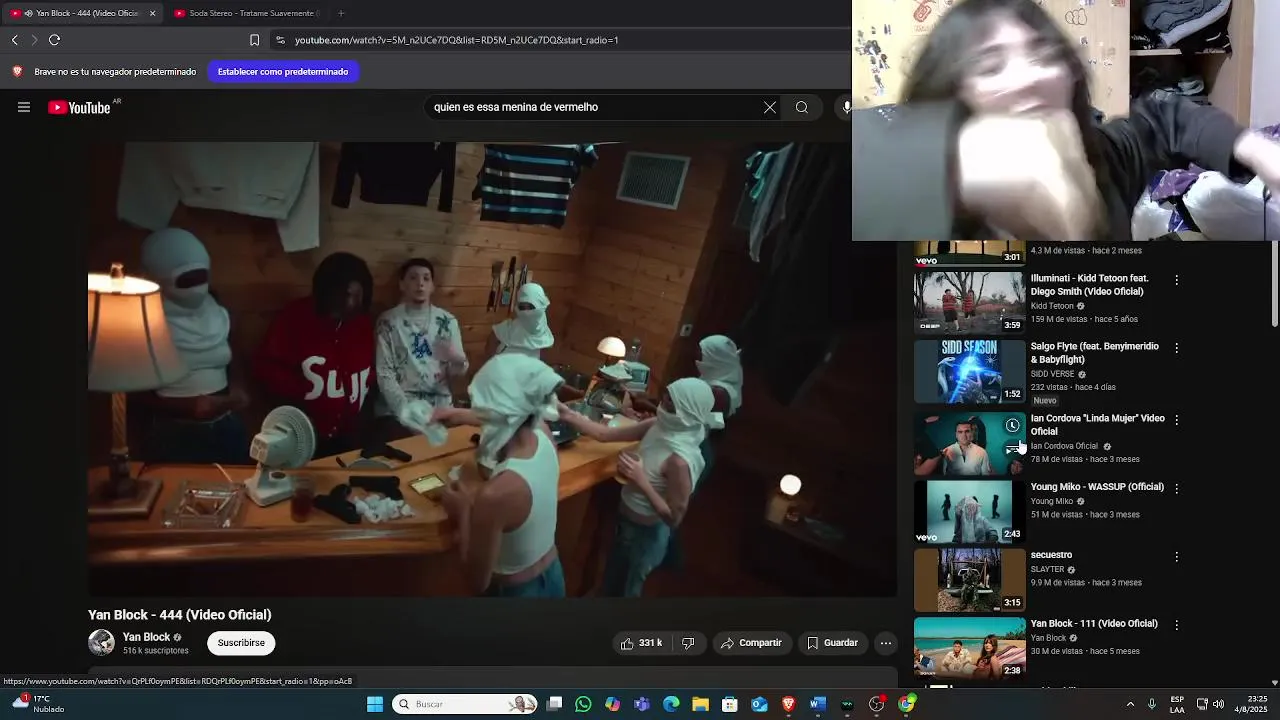Open Salgo Flyte SIDD SEASON thumbnail
The height and width of the screenshot is (720, 1280).
pyautogui.click(x=969, y=370)
